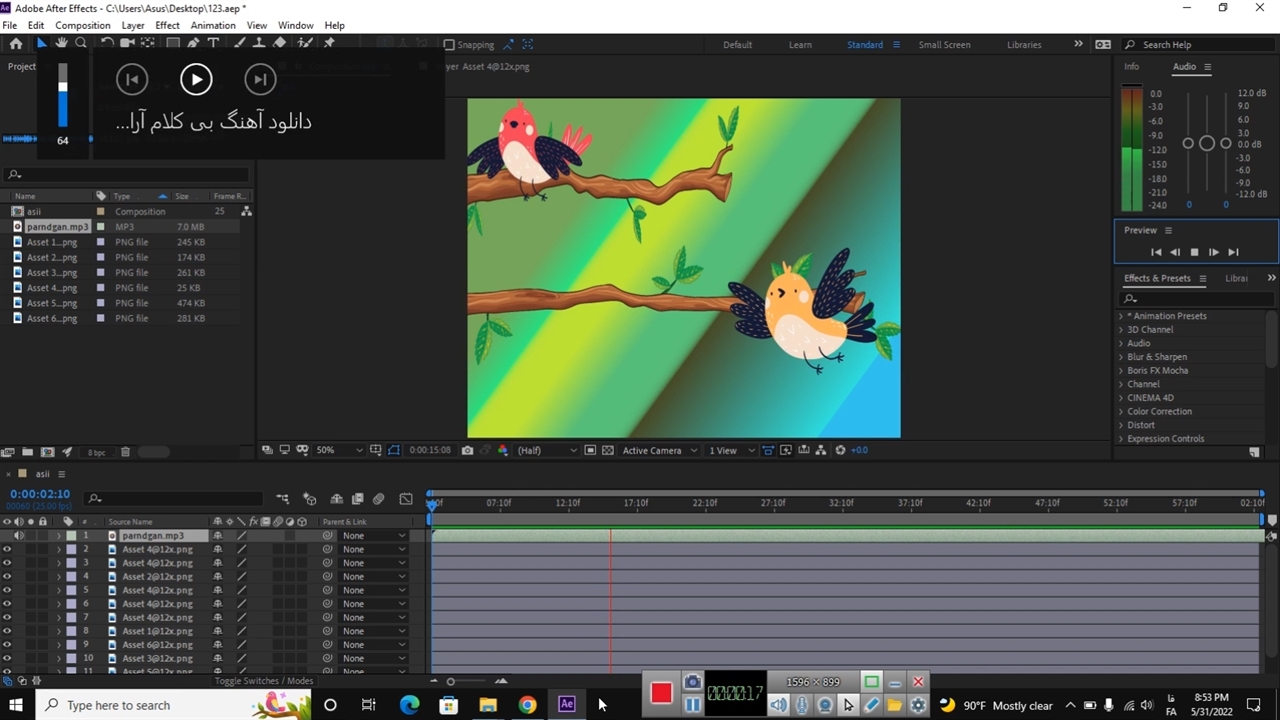Image resolution: width=1280 pixels, height=720 pixels.
Task: Switch to the Small Screen workspace
Action: [x=944, y=45]
